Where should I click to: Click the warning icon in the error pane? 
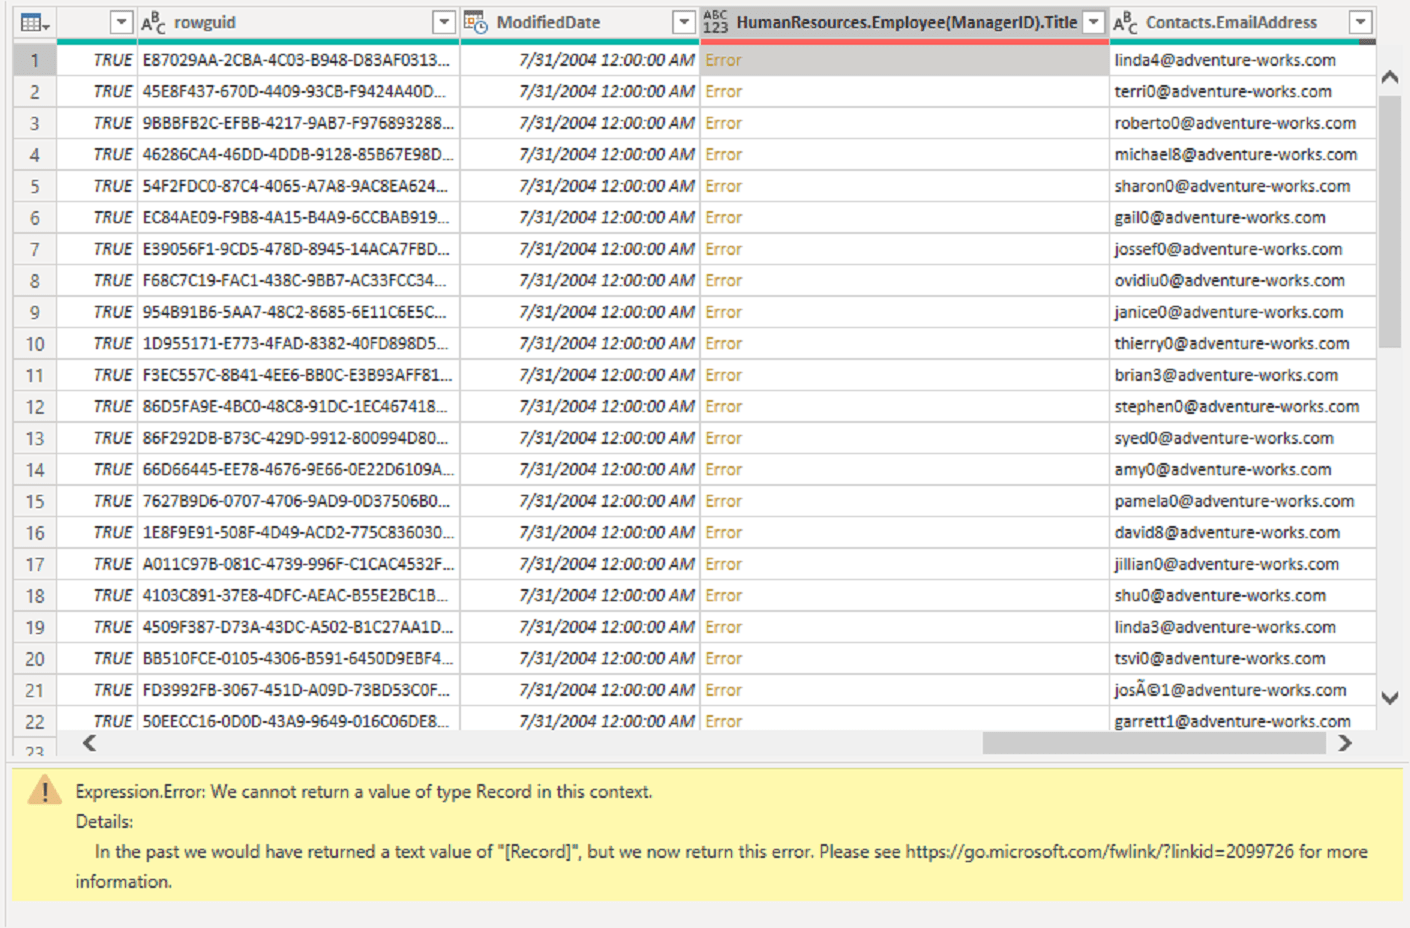click(x=44, y=791)
